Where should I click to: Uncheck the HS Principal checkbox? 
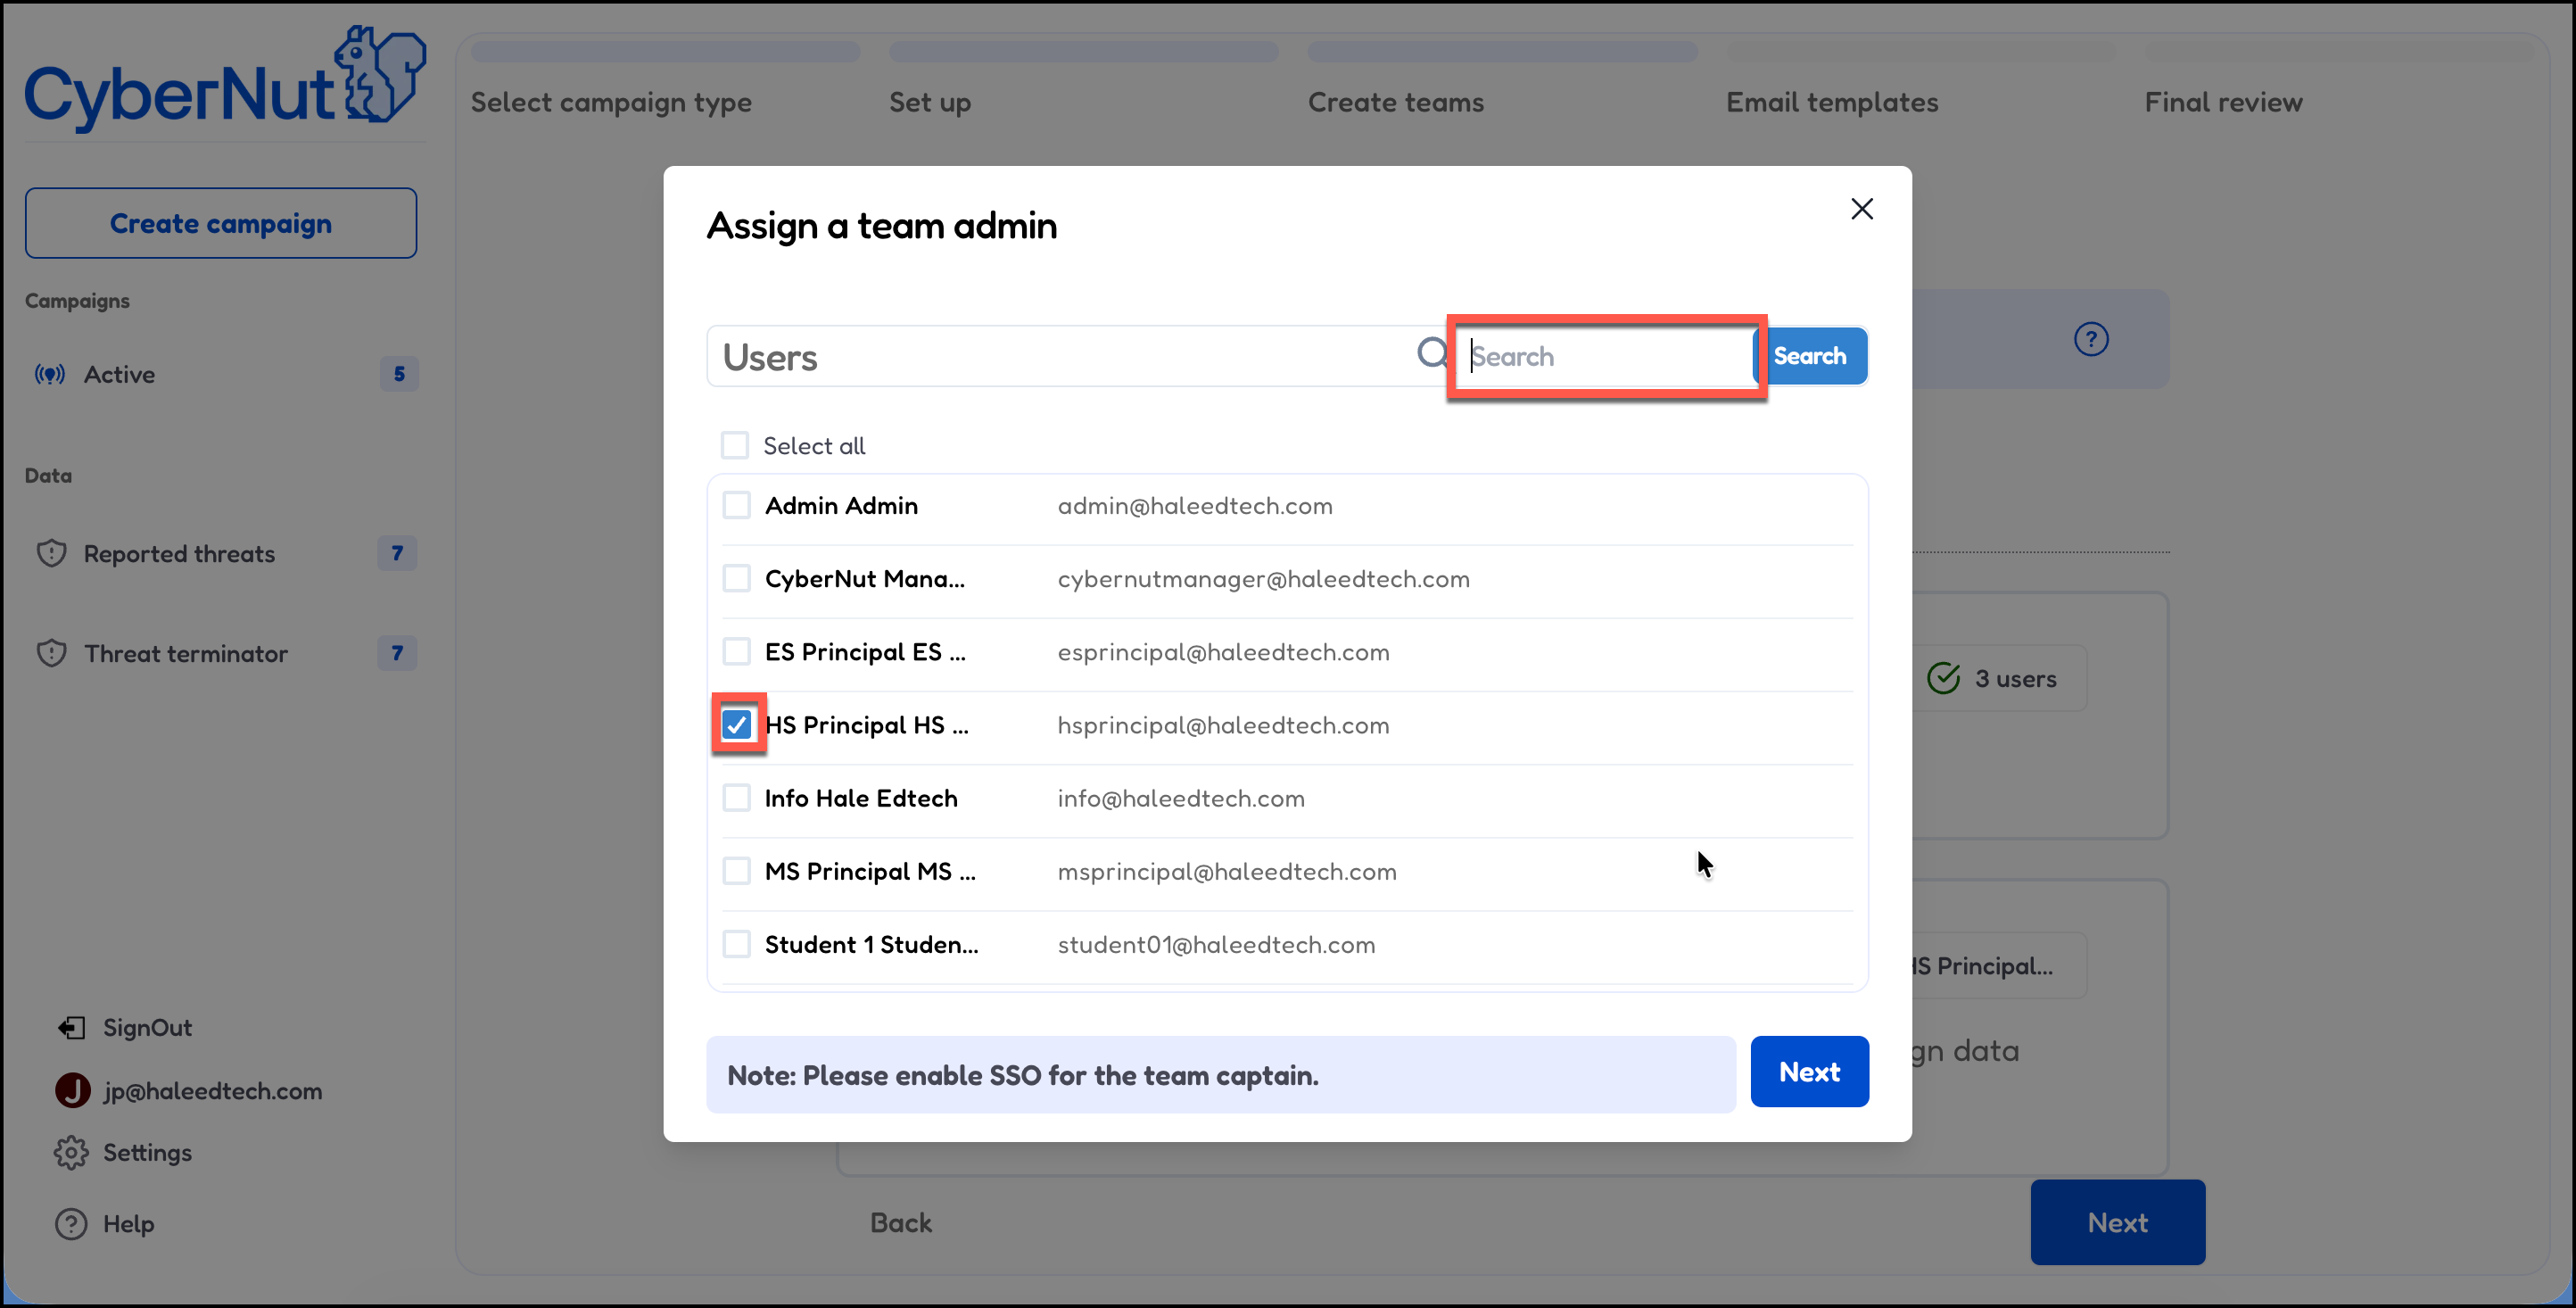[737, 724]
